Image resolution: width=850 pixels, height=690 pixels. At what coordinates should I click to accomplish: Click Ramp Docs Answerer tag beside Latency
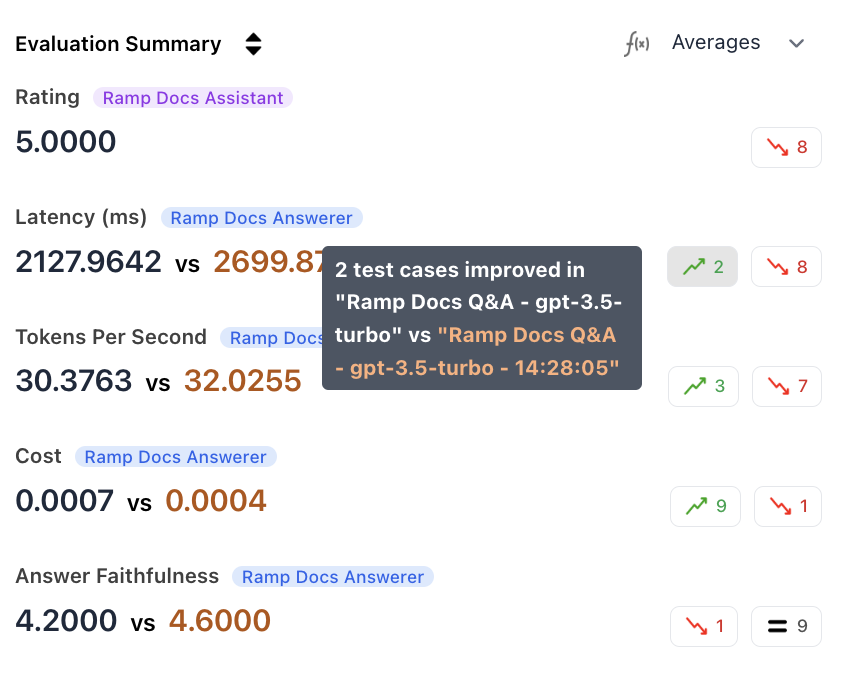(261, 218)
